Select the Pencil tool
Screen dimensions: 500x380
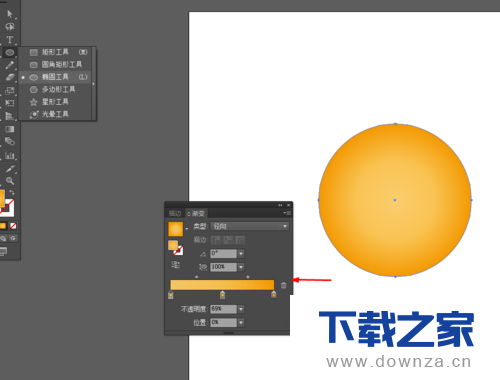coord(10,65)
